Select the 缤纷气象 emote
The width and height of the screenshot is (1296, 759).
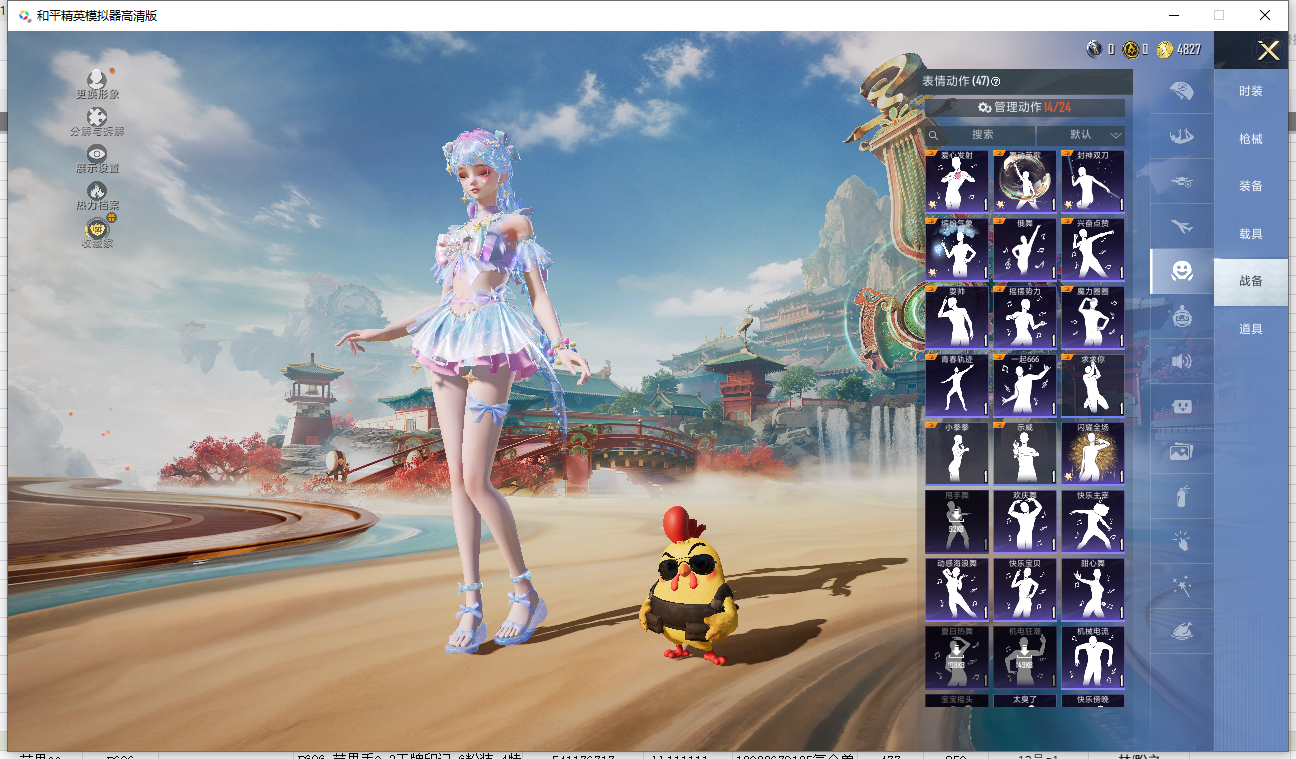(957, 248)
